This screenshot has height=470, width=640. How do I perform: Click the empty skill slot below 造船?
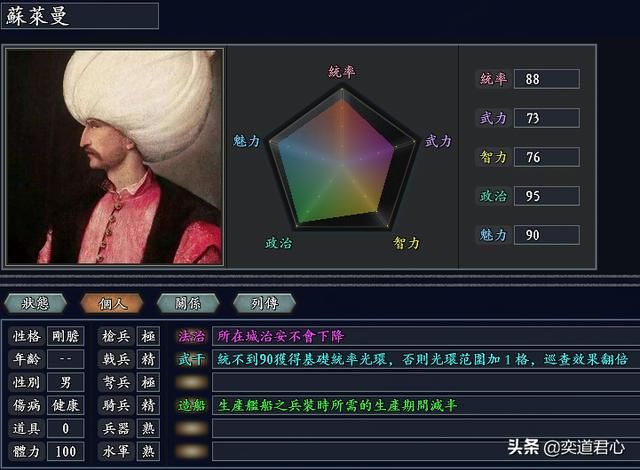tap(191, 428)
